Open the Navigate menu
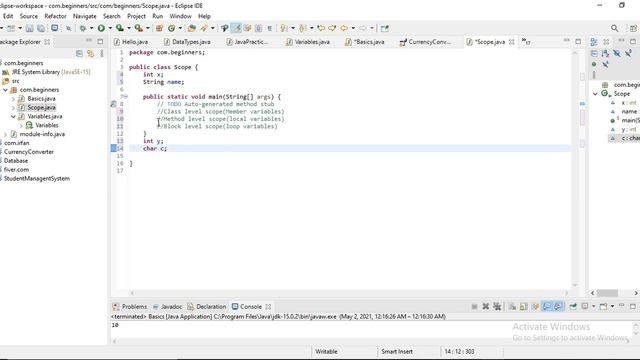The height and width of the screenshot is (360, 640). 84,16
